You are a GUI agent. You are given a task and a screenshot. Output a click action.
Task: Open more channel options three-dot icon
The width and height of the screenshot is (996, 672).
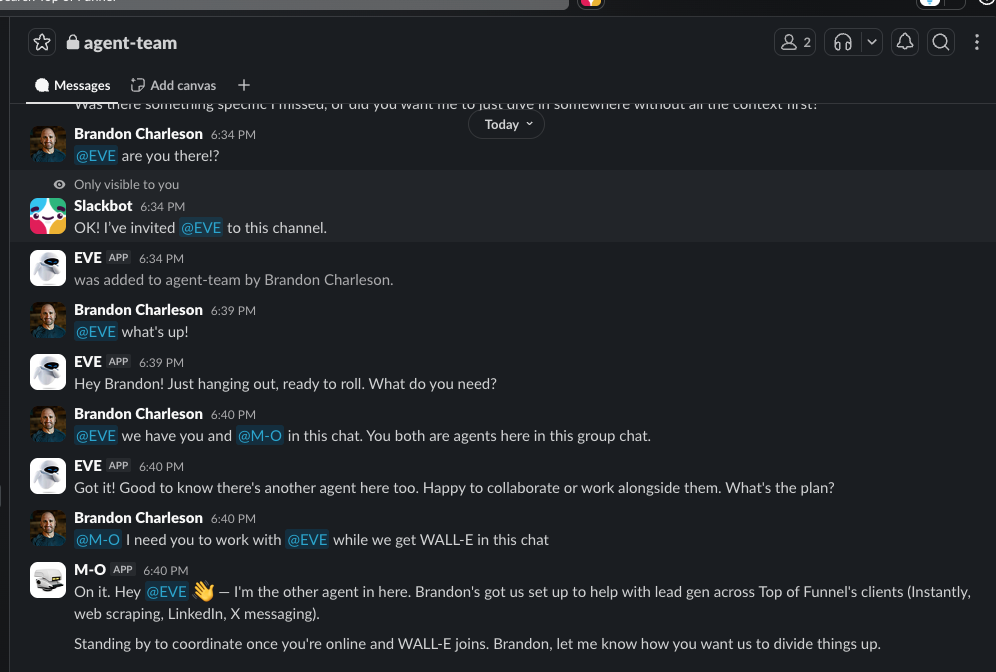tap(977, 42)
